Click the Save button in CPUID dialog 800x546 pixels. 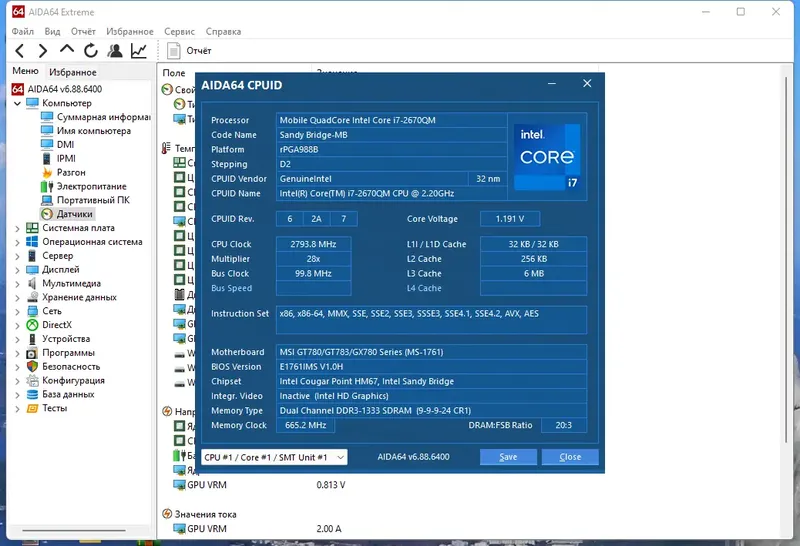pyautogui.click(x=508, y=457)
